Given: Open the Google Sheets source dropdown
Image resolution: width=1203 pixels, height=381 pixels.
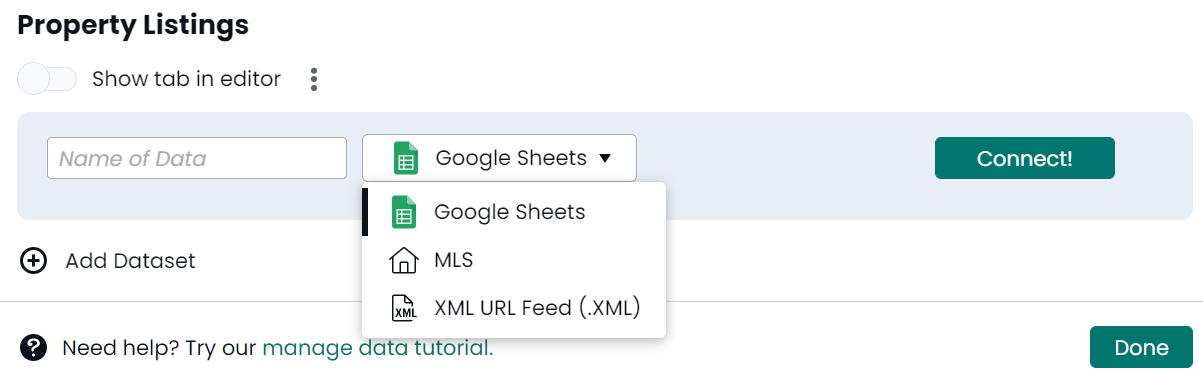Looking at the screenshot, I should [499, 158].
